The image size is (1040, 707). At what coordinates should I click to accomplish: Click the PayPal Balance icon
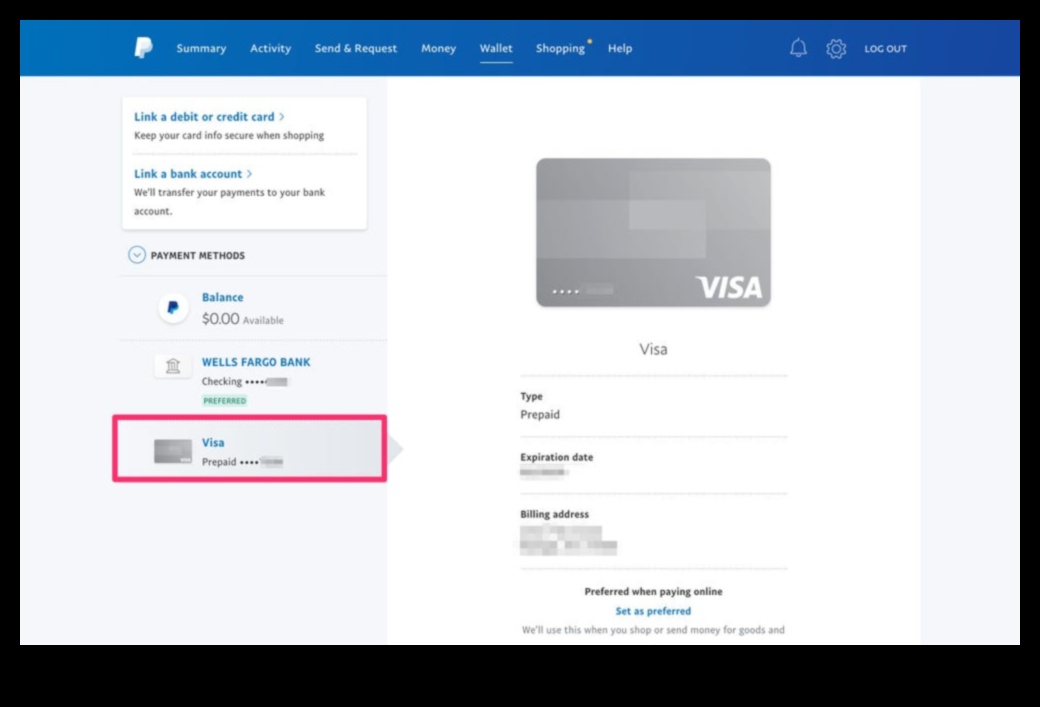point(173,308)
